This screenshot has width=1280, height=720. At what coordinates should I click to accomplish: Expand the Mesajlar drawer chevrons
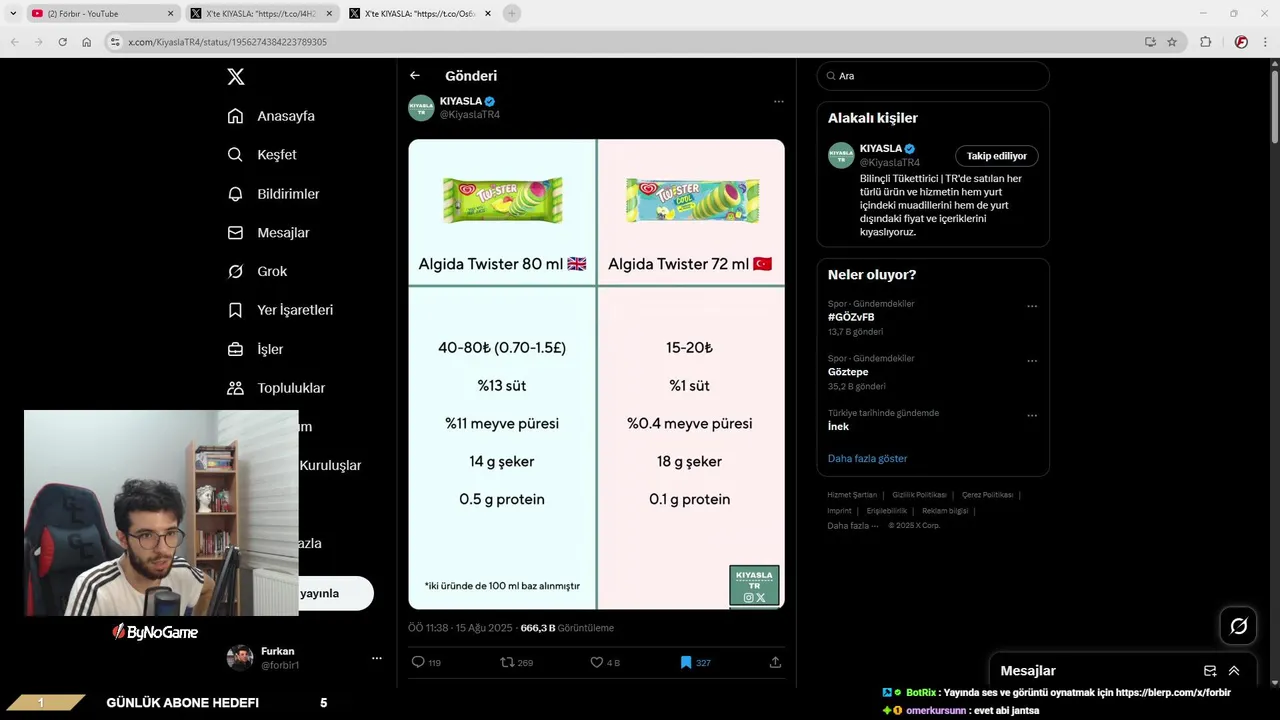[x=1234, y=671]
